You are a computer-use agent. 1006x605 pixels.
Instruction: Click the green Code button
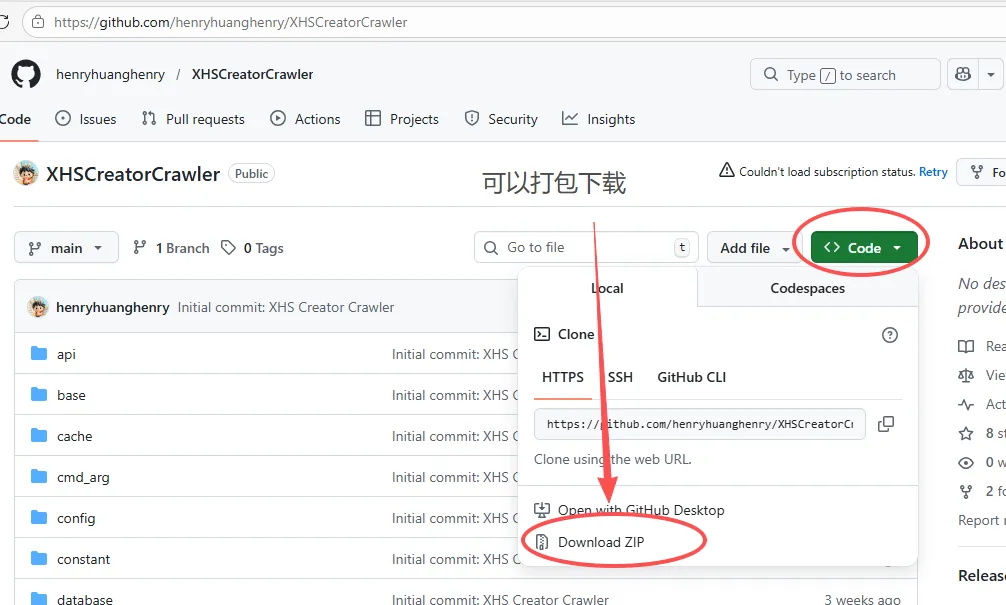click(x=864, y=248)
